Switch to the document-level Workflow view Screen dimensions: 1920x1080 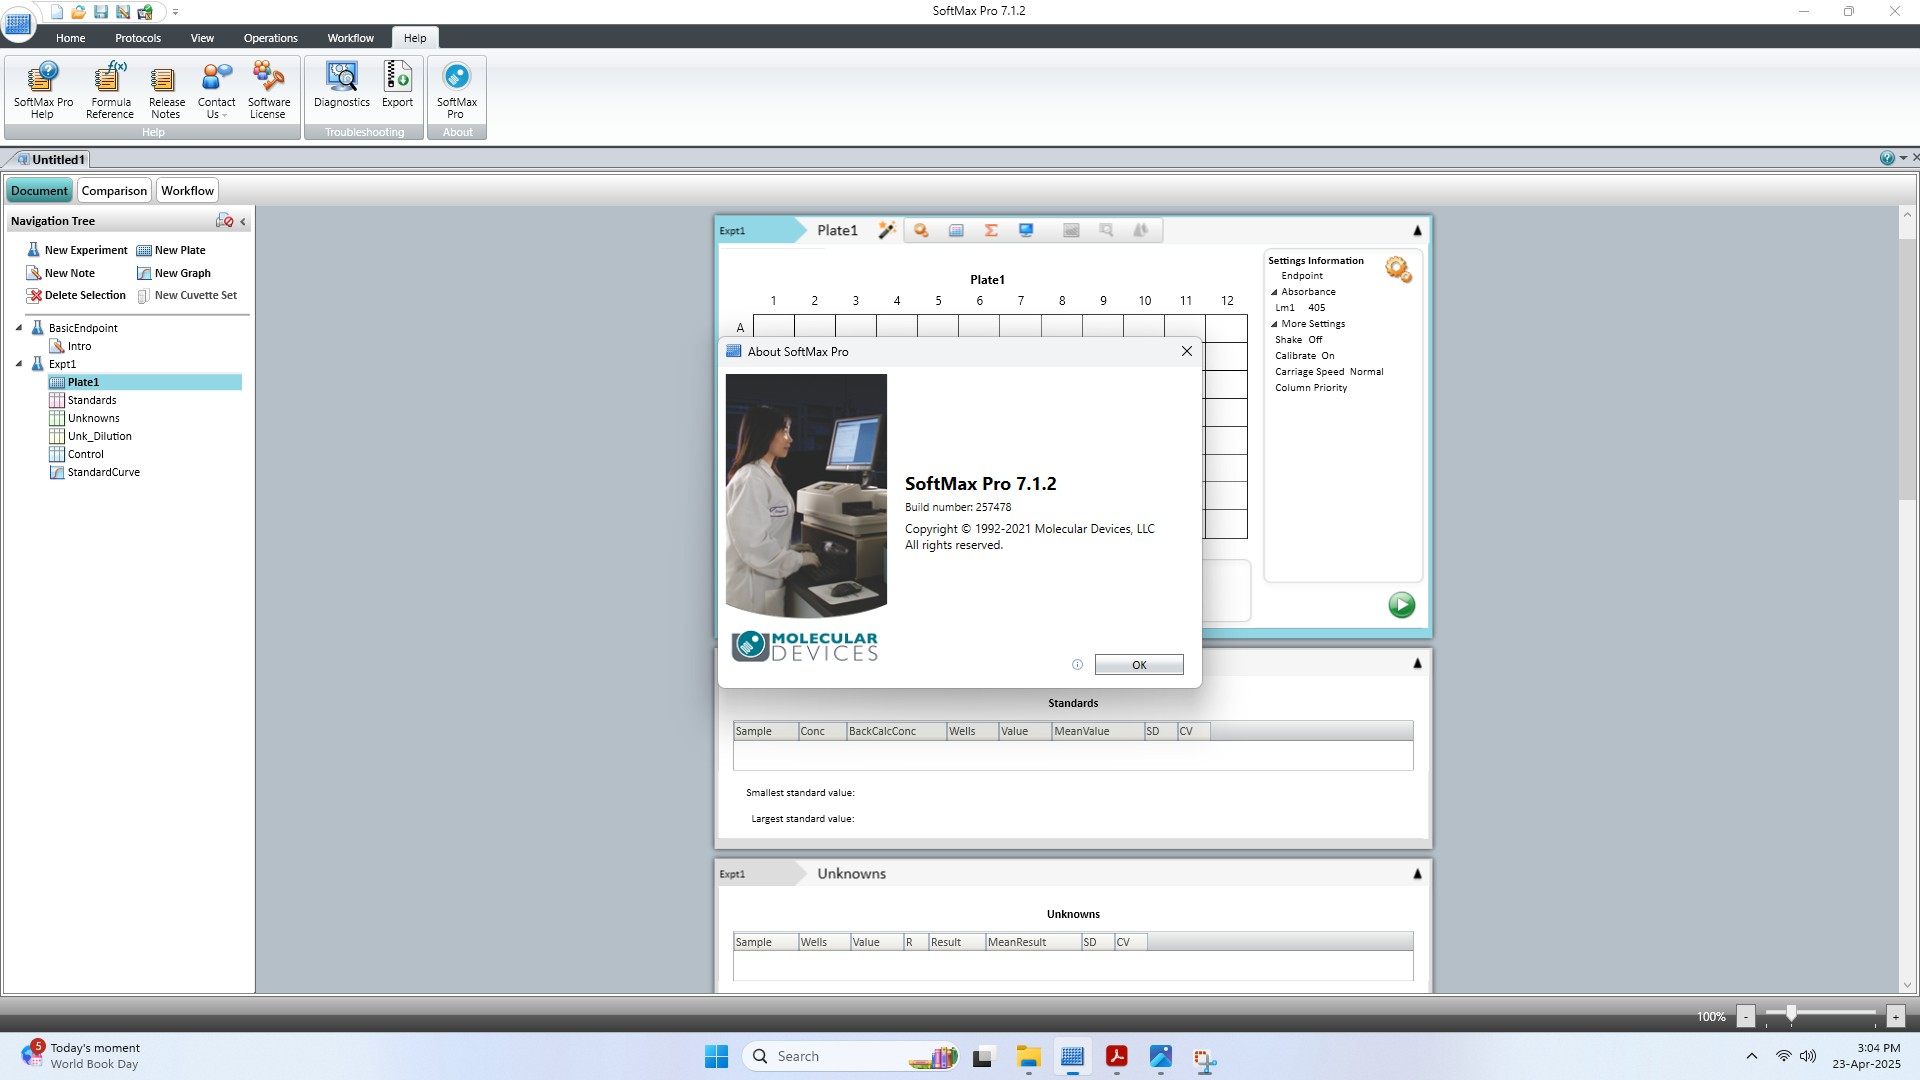click(187, 191)
